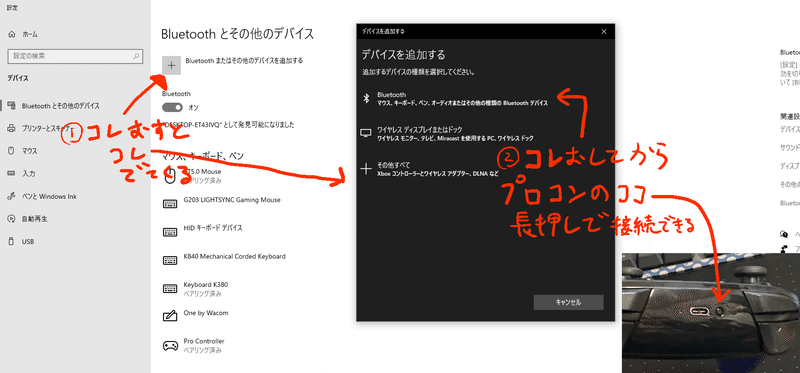The image size is (800, 373).
Task: Click the 設定の検索 search field
Action: [x=75, y=56]
